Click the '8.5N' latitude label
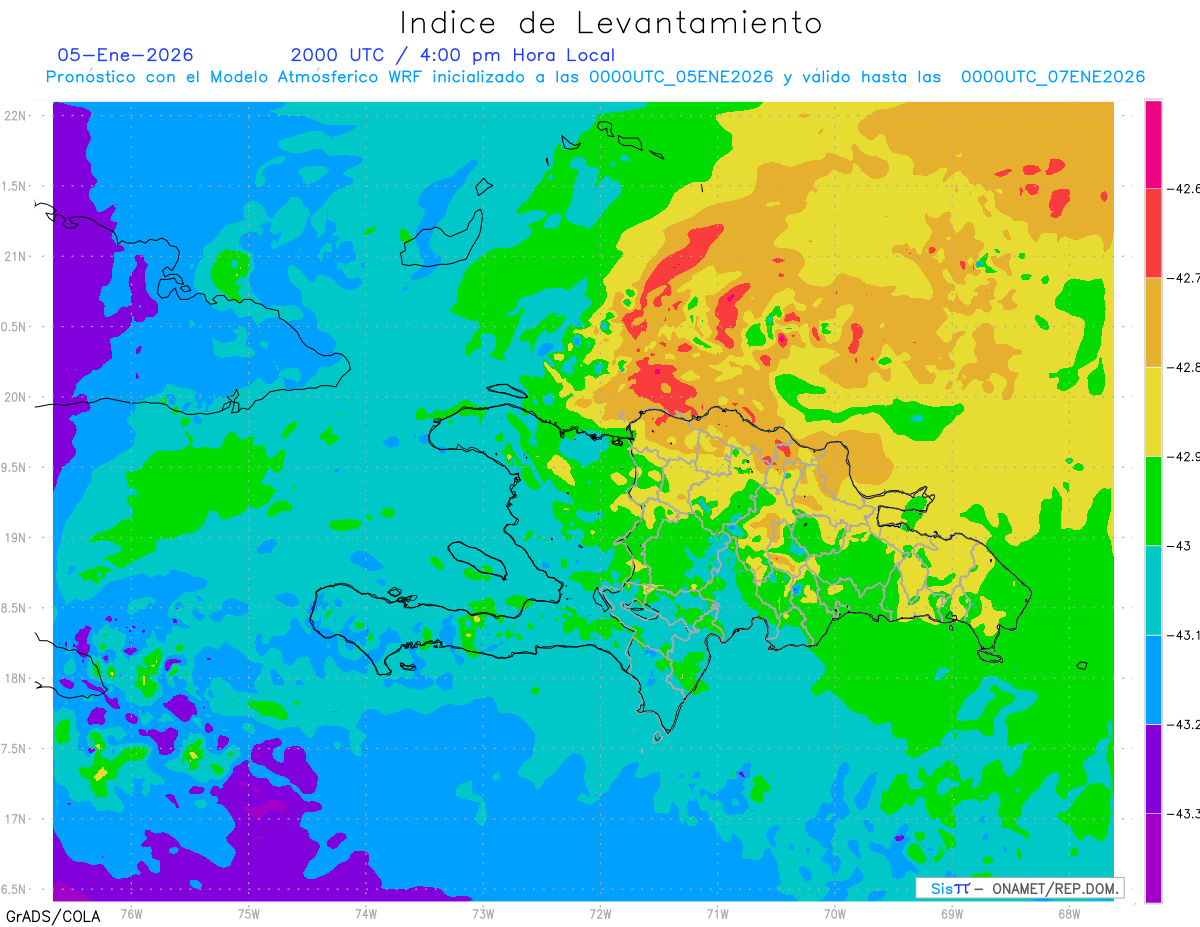 (x=15, y=608)
